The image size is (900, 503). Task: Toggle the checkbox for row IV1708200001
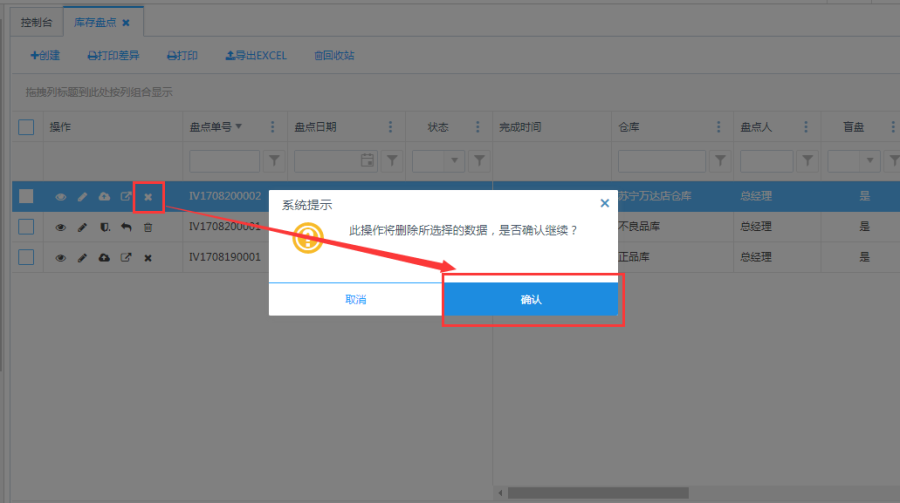(x=26, y=227)
